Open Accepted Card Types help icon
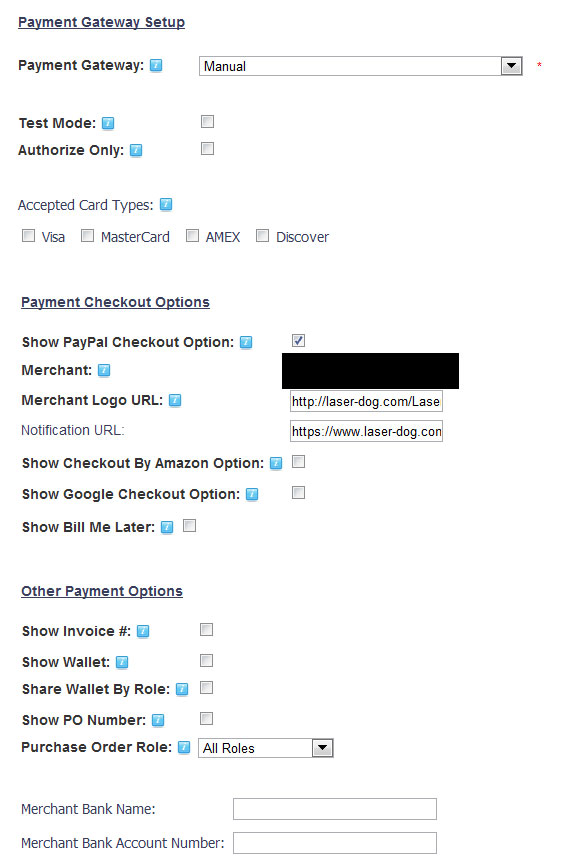Viewport: 578px width, 860px height. click(x=166, y=205)
